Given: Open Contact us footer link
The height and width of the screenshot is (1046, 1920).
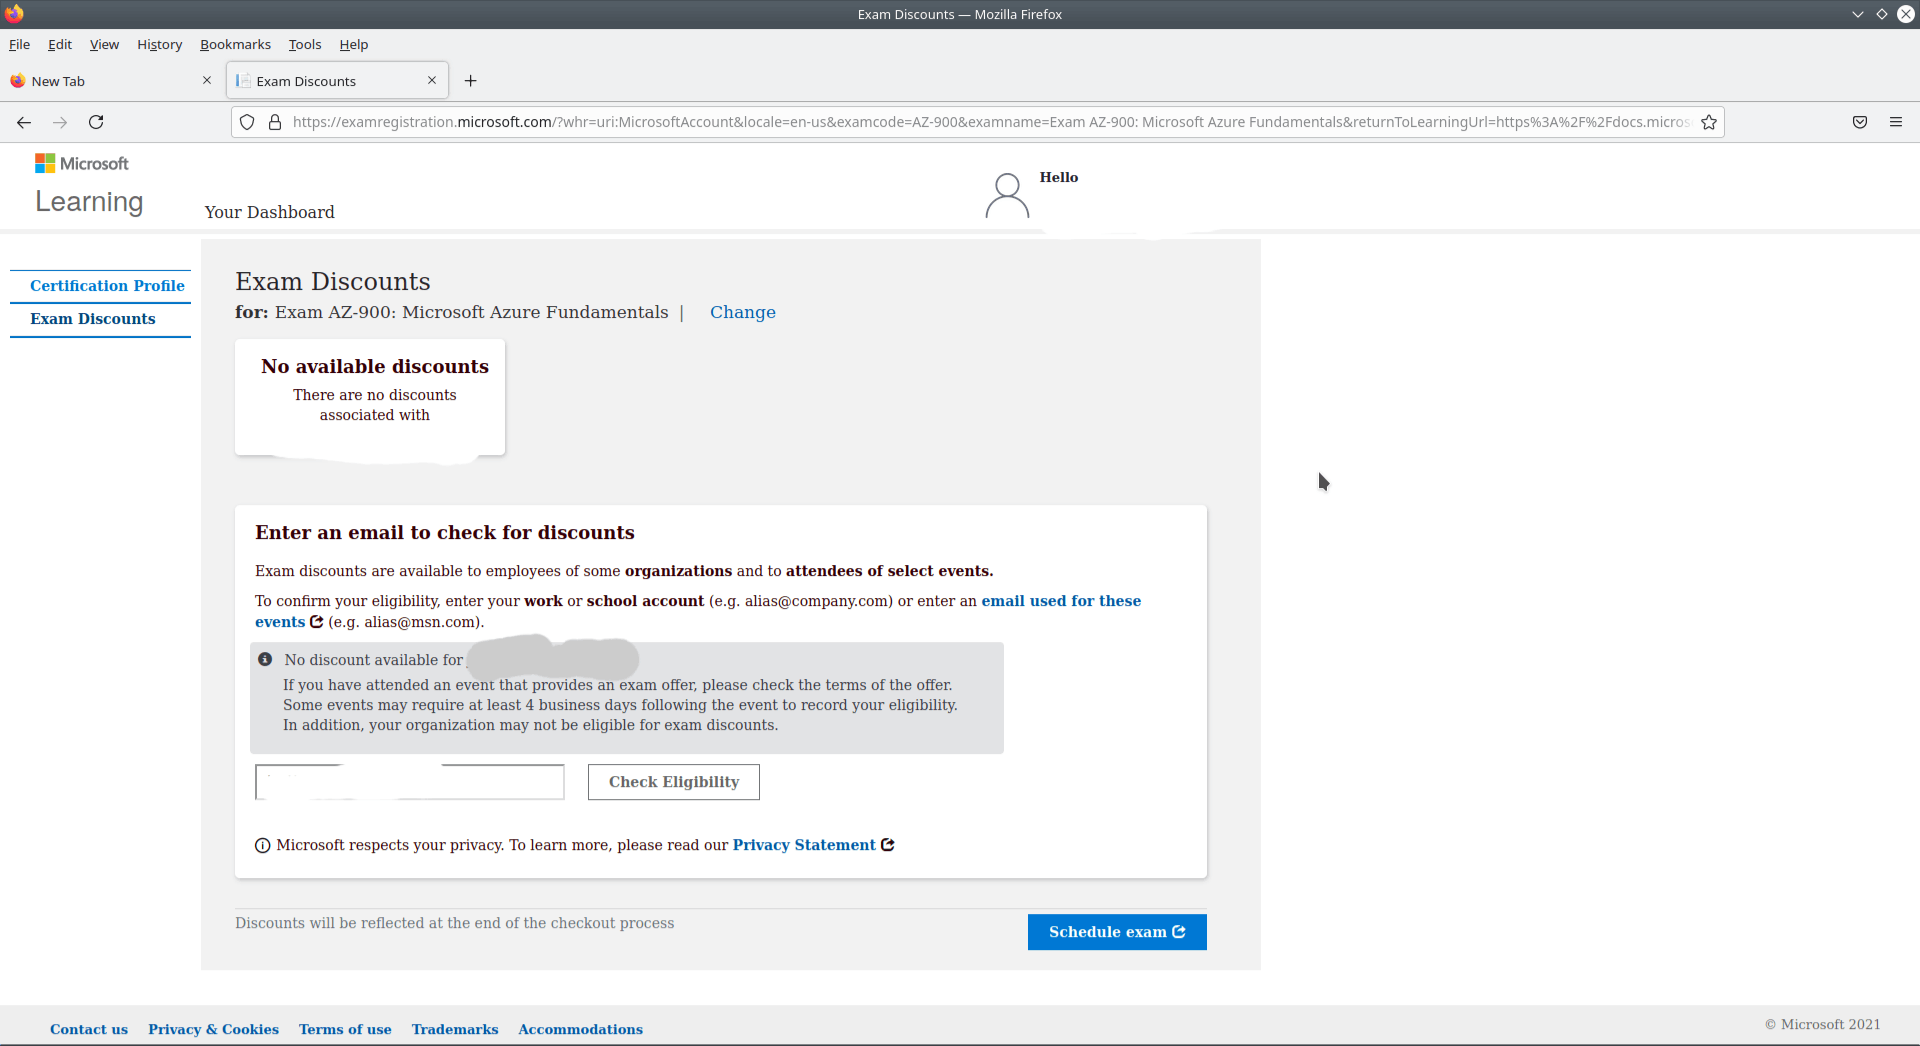Looking at the screenshot, I should 89,1029.
